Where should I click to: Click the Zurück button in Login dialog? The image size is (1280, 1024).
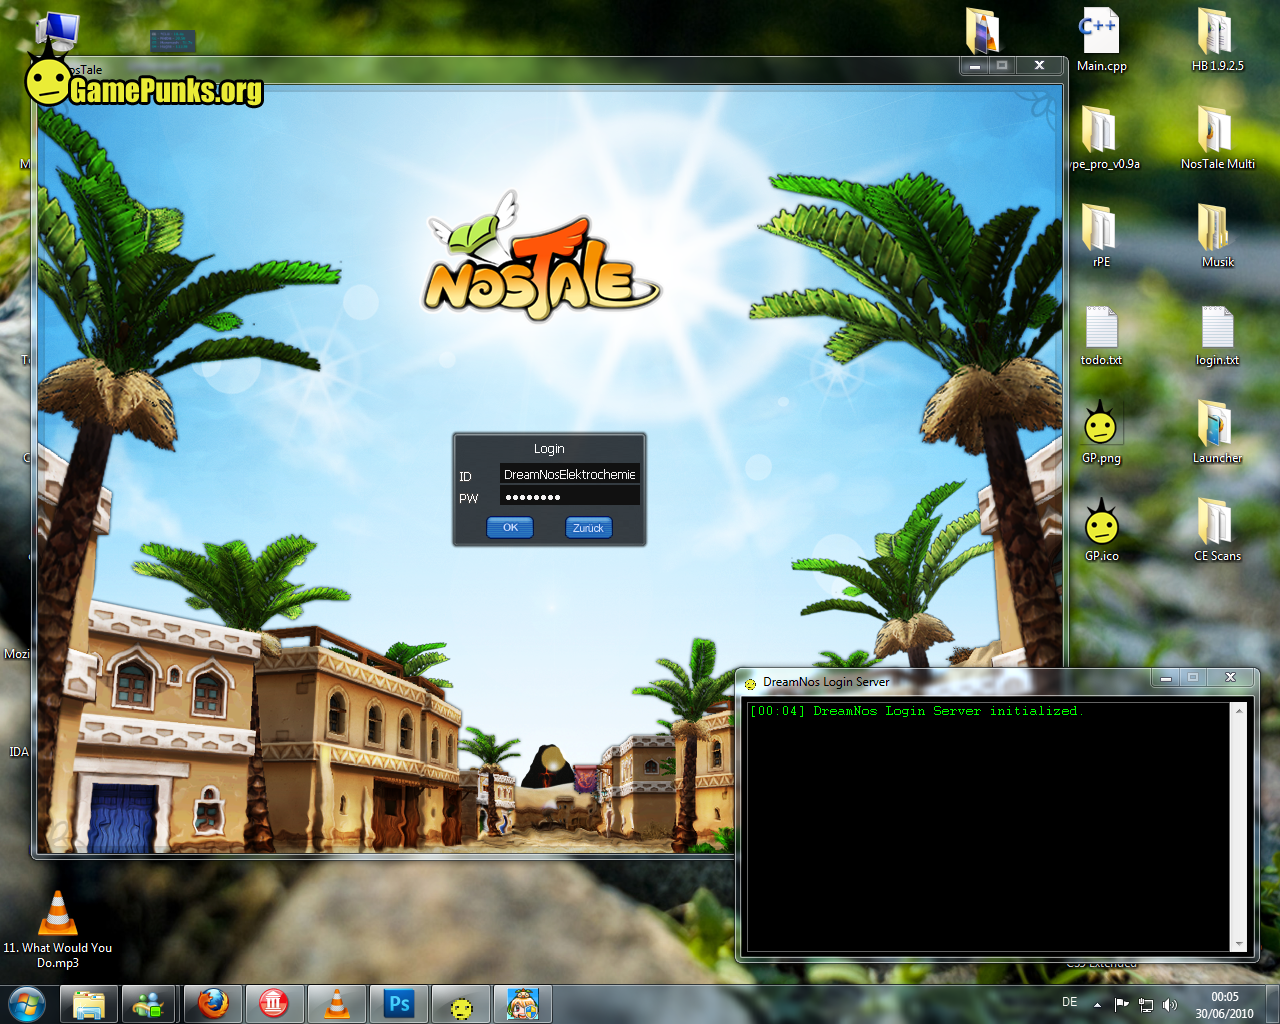(x=588, y=528)
